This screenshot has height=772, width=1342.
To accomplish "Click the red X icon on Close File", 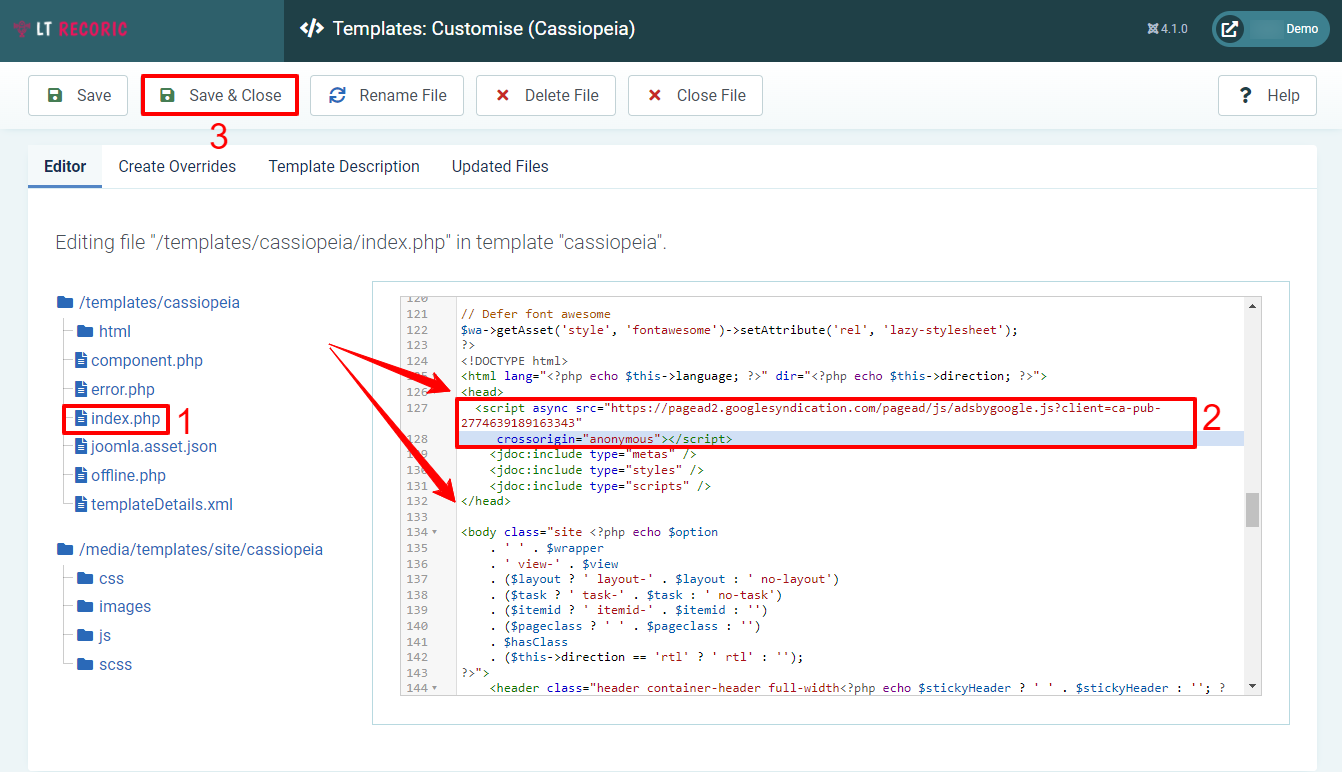I will click(x=655, y=95).
